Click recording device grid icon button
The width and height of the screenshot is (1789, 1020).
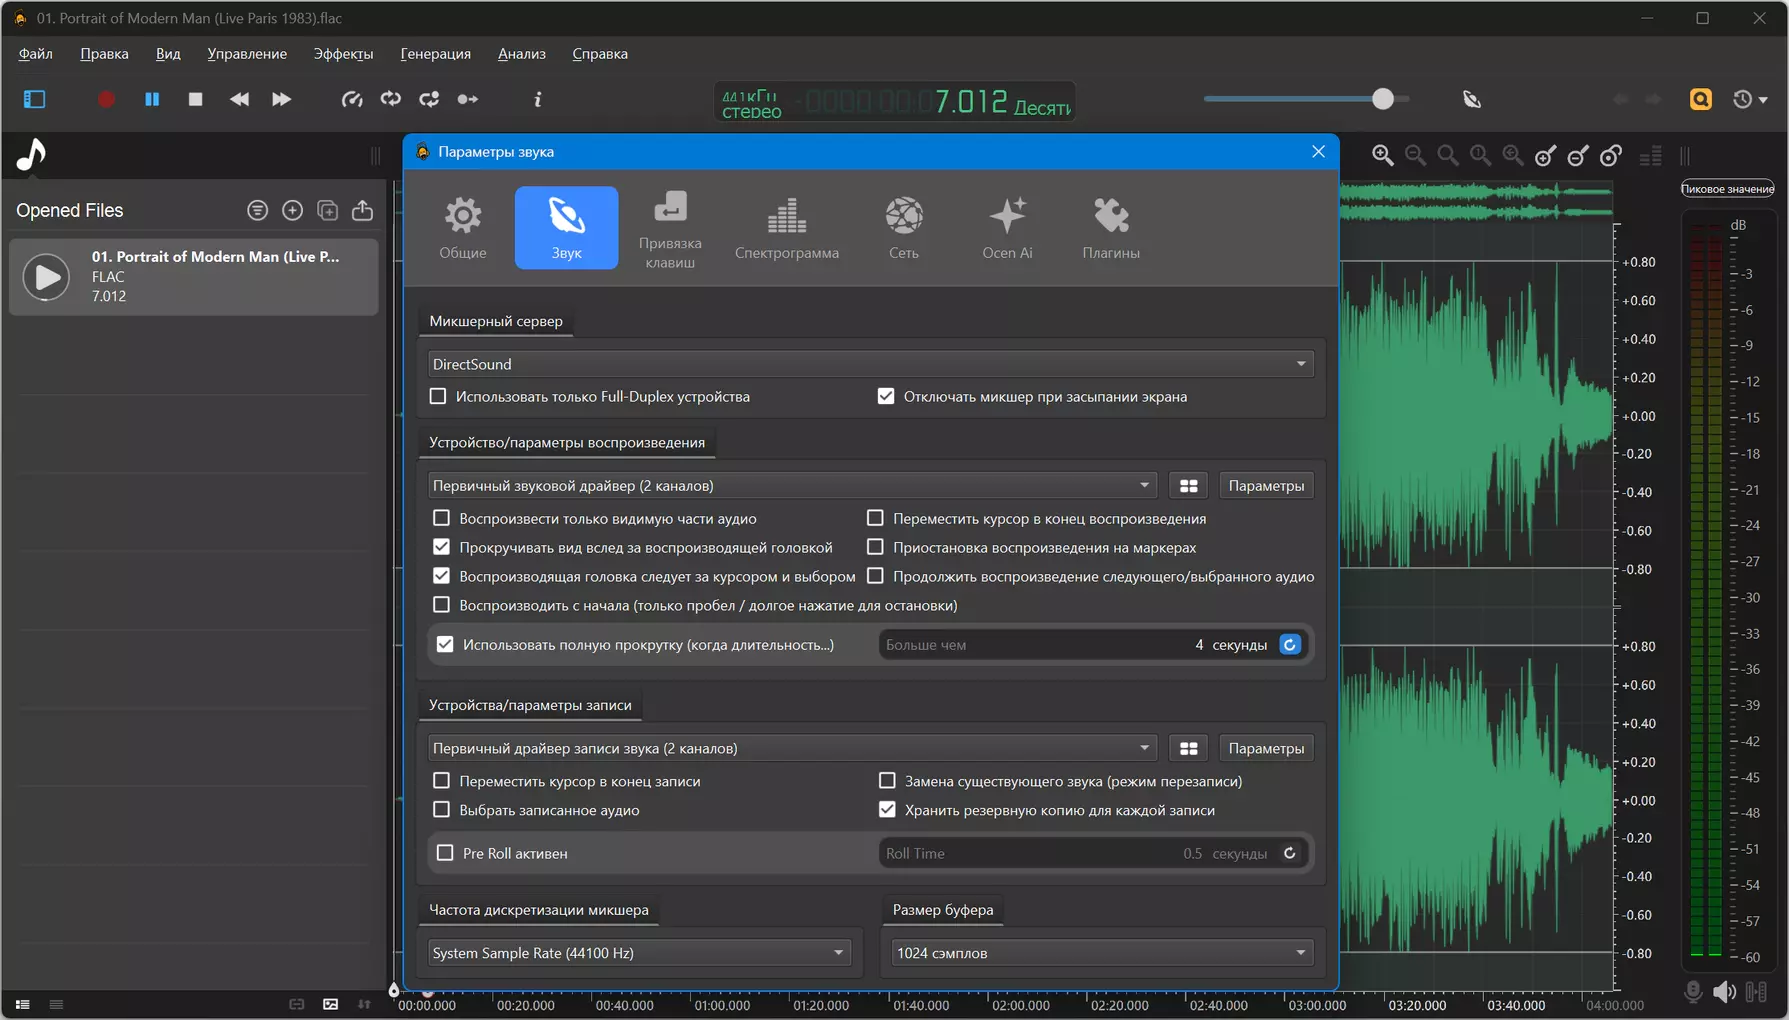pos(1188,748)
